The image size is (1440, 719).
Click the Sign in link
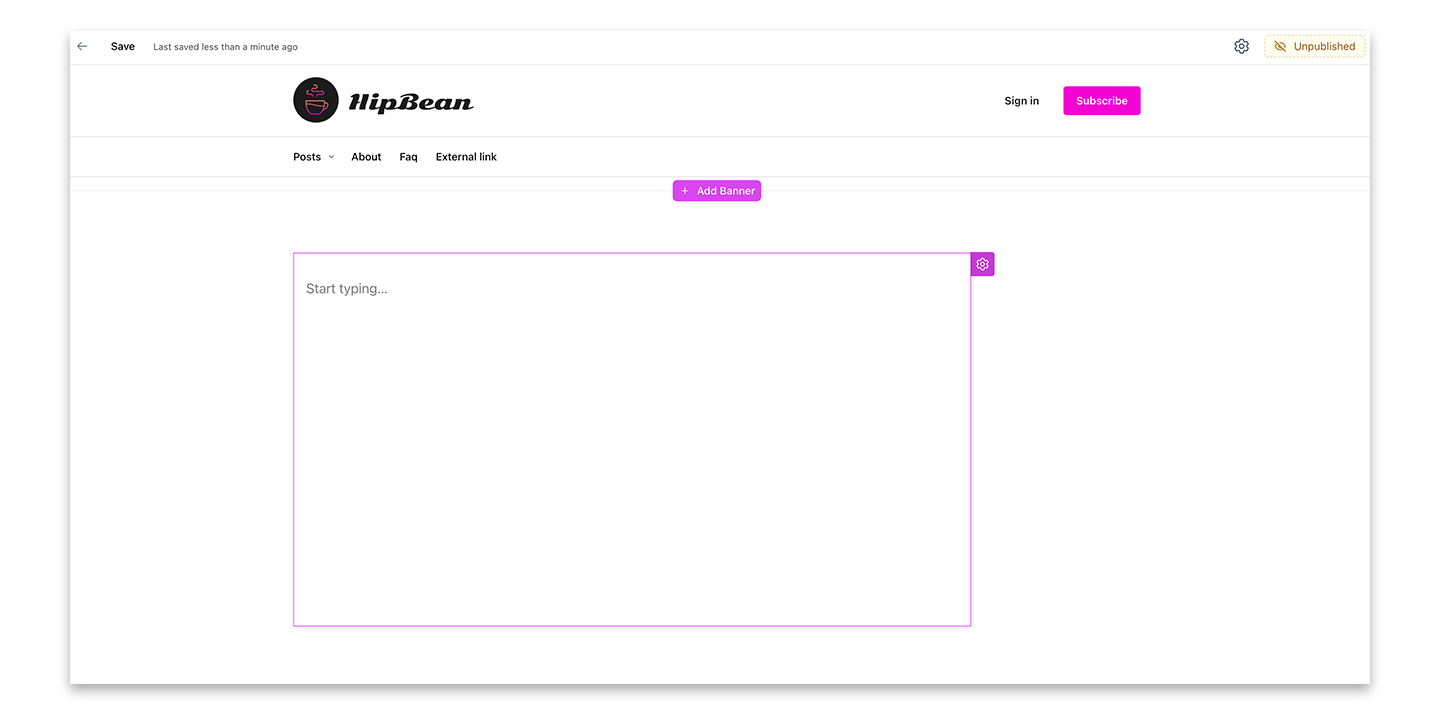(x=1020, y=100)
